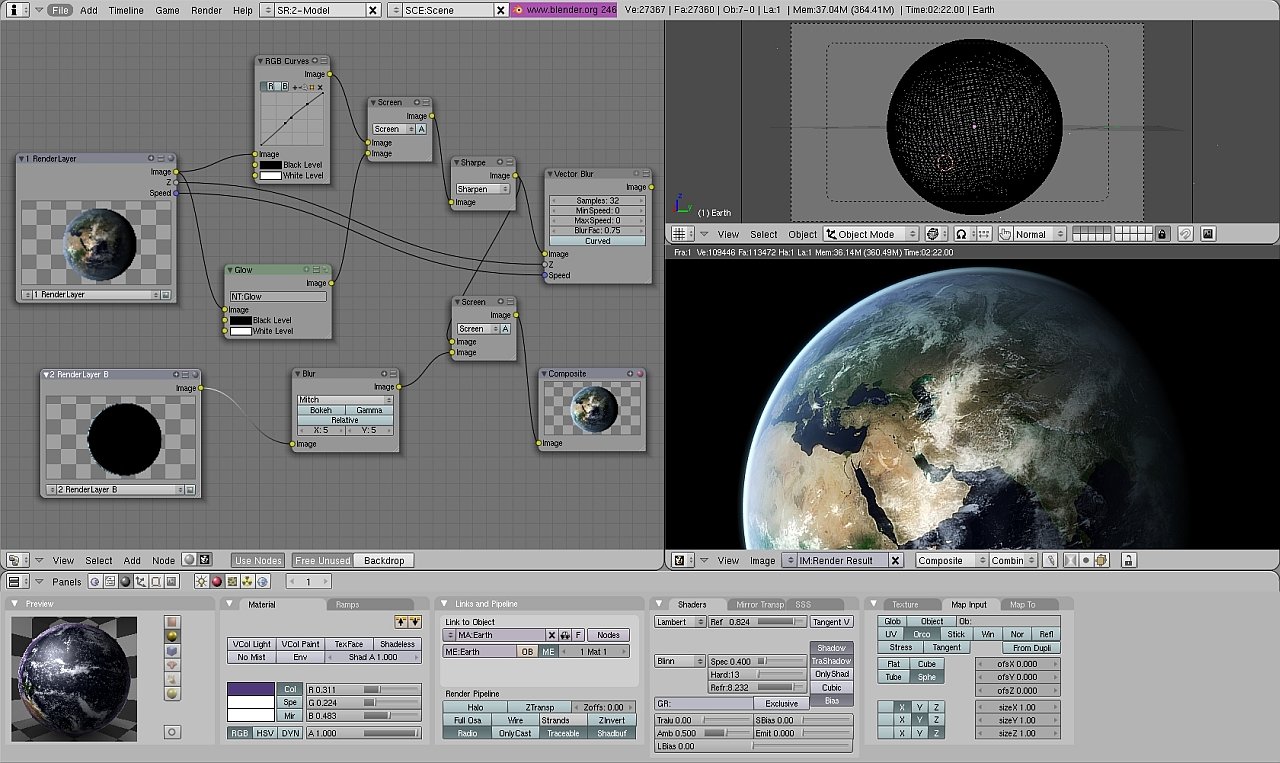Select the Lamp buttons sun icon

[x=201, y=581]
